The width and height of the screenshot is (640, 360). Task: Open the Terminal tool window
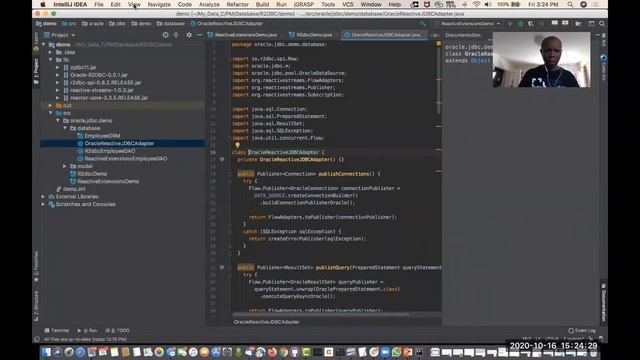pyautogui.click(x=57, y=330)
